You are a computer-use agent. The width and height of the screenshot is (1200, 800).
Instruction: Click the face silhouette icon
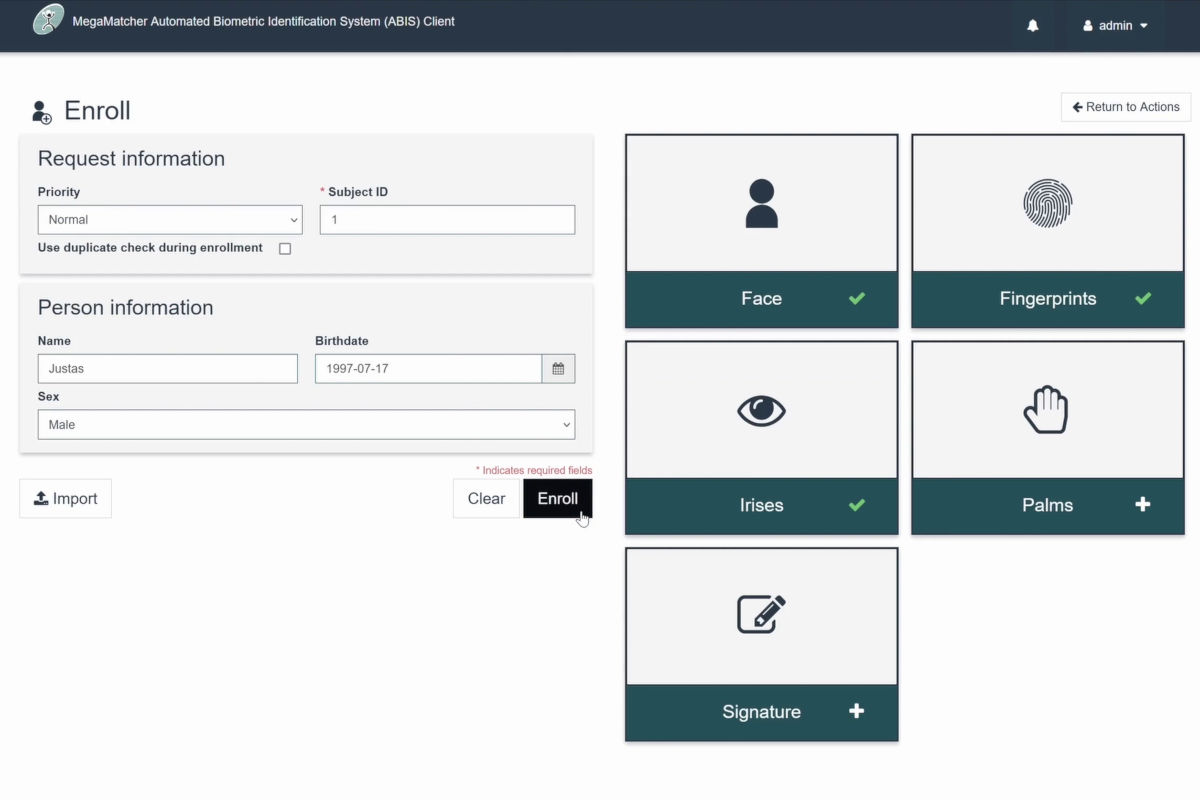(x=761, y=203)
